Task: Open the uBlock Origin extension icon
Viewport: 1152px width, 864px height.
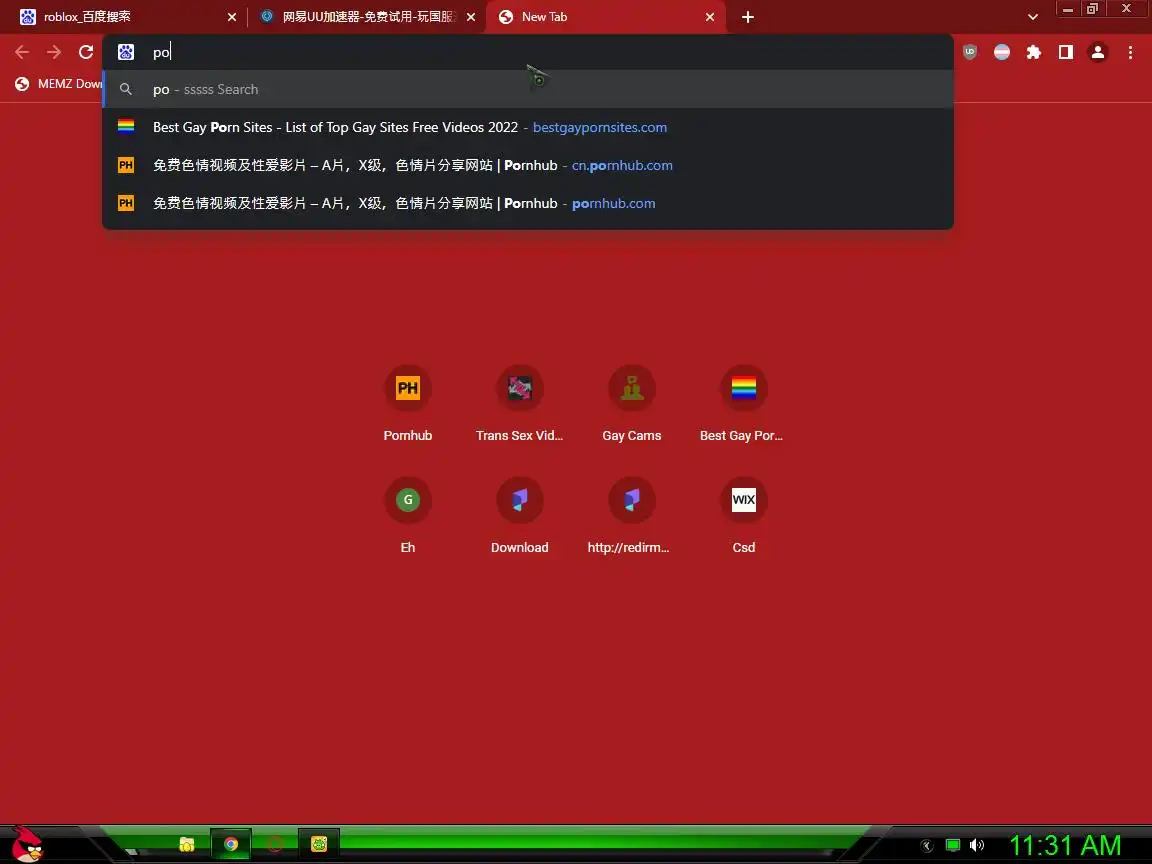Action: point(970,52)
